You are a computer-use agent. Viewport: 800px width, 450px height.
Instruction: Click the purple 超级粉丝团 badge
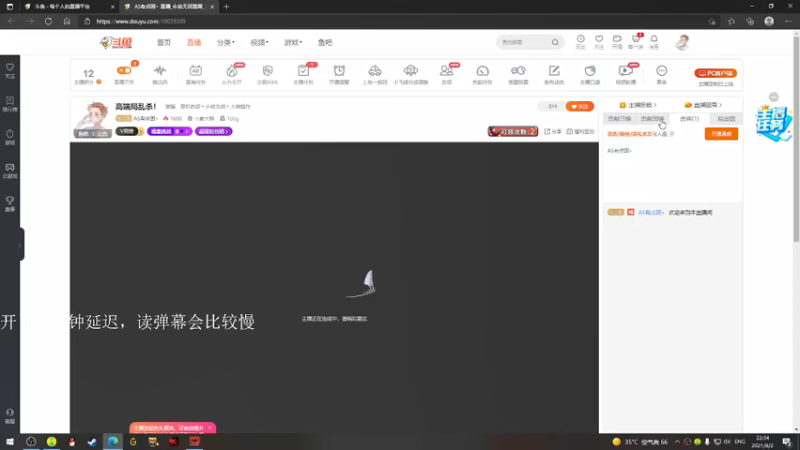(213, 131)
